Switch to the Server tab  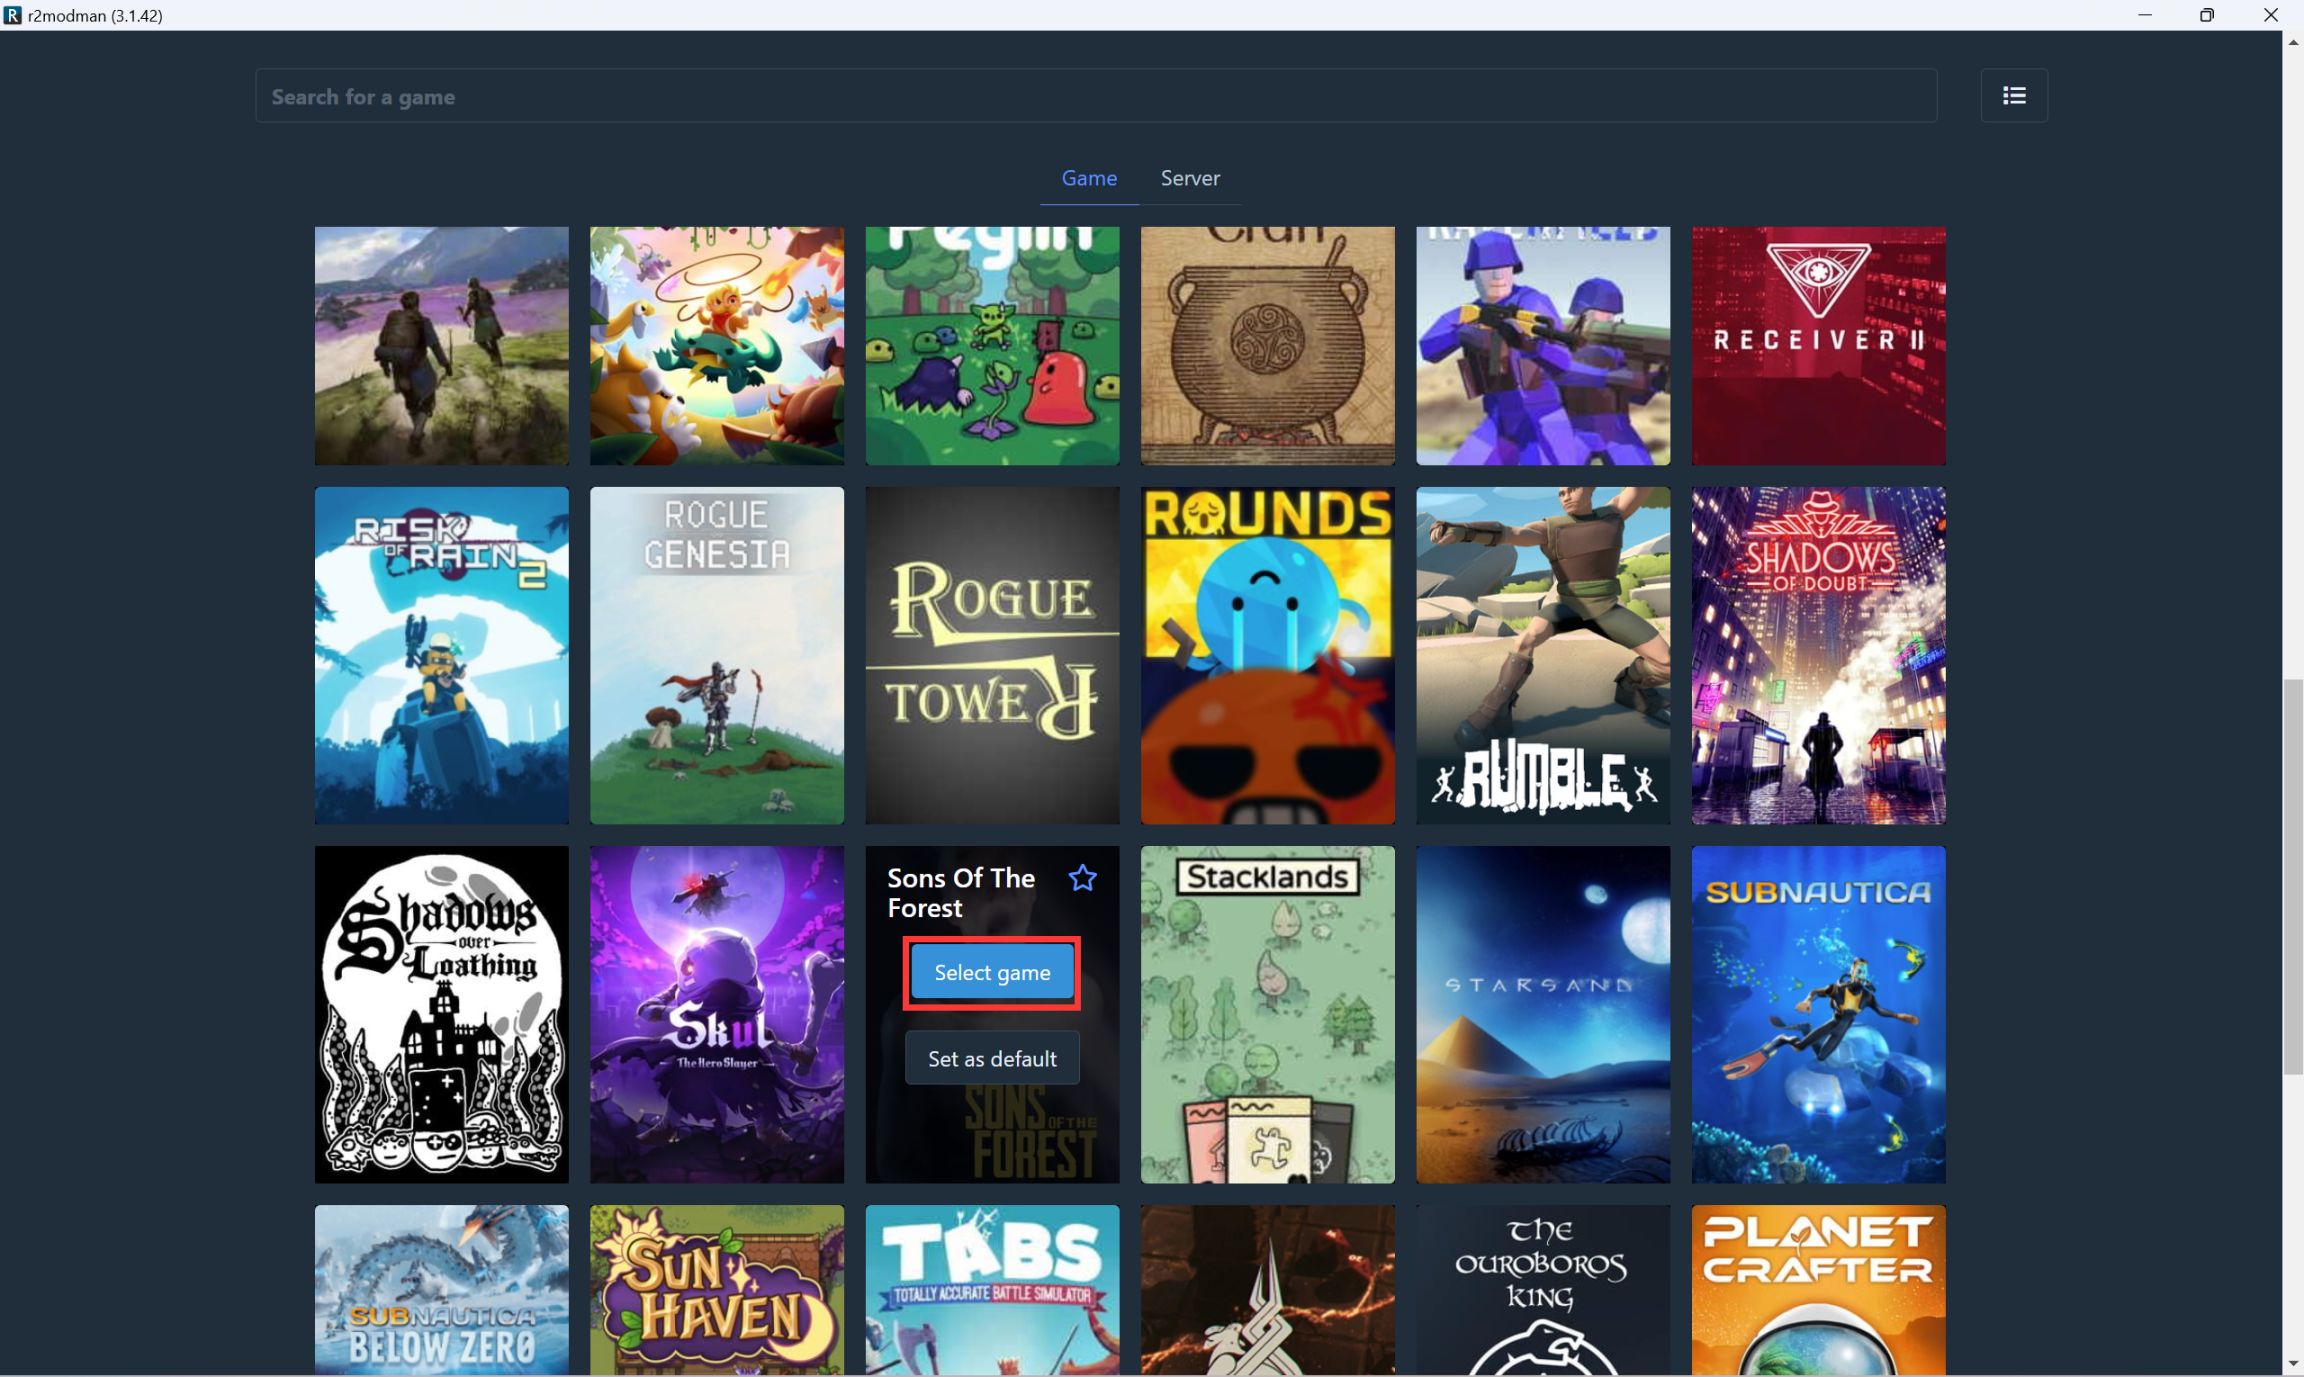(x=1190, y=178)
